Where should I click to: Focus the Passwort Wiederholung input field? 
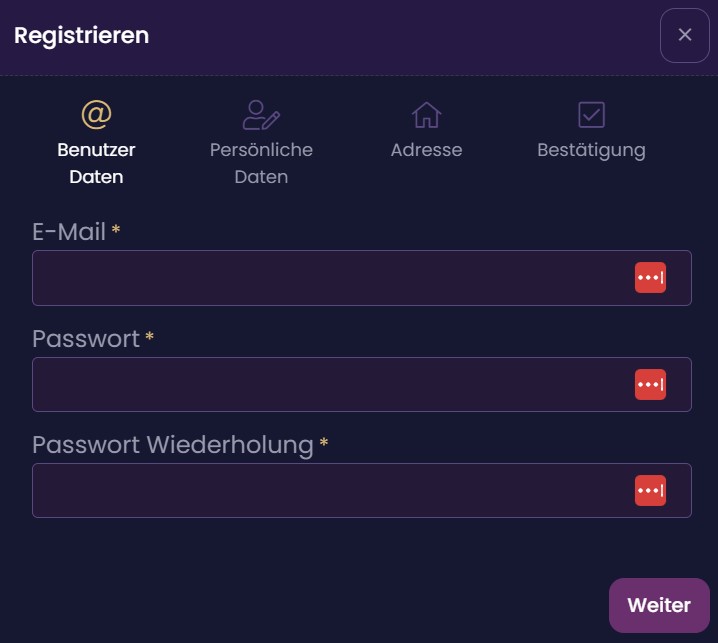click(x=362, y=490)
